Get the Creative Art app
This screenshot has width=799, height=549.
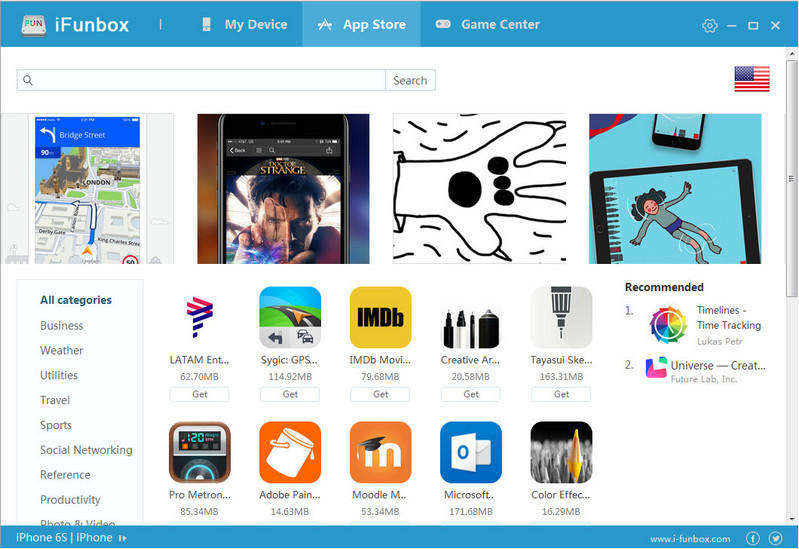pyautogui.click(x=471, y=395)
